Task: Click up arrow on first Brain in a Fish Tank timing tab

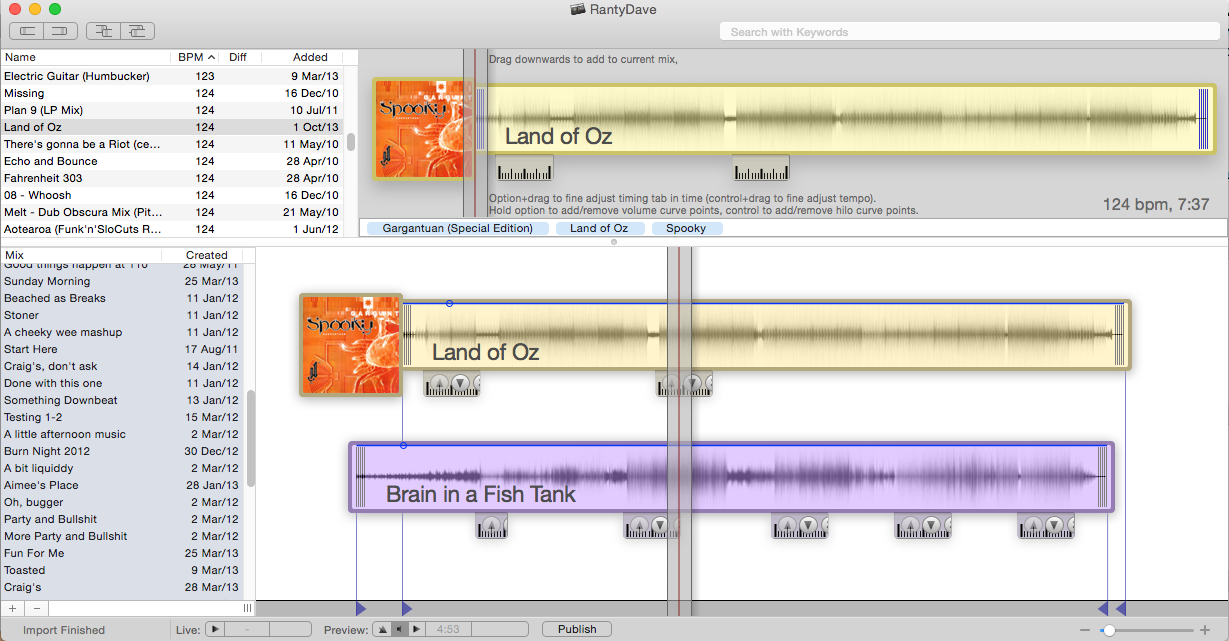Action: [493, 525]
